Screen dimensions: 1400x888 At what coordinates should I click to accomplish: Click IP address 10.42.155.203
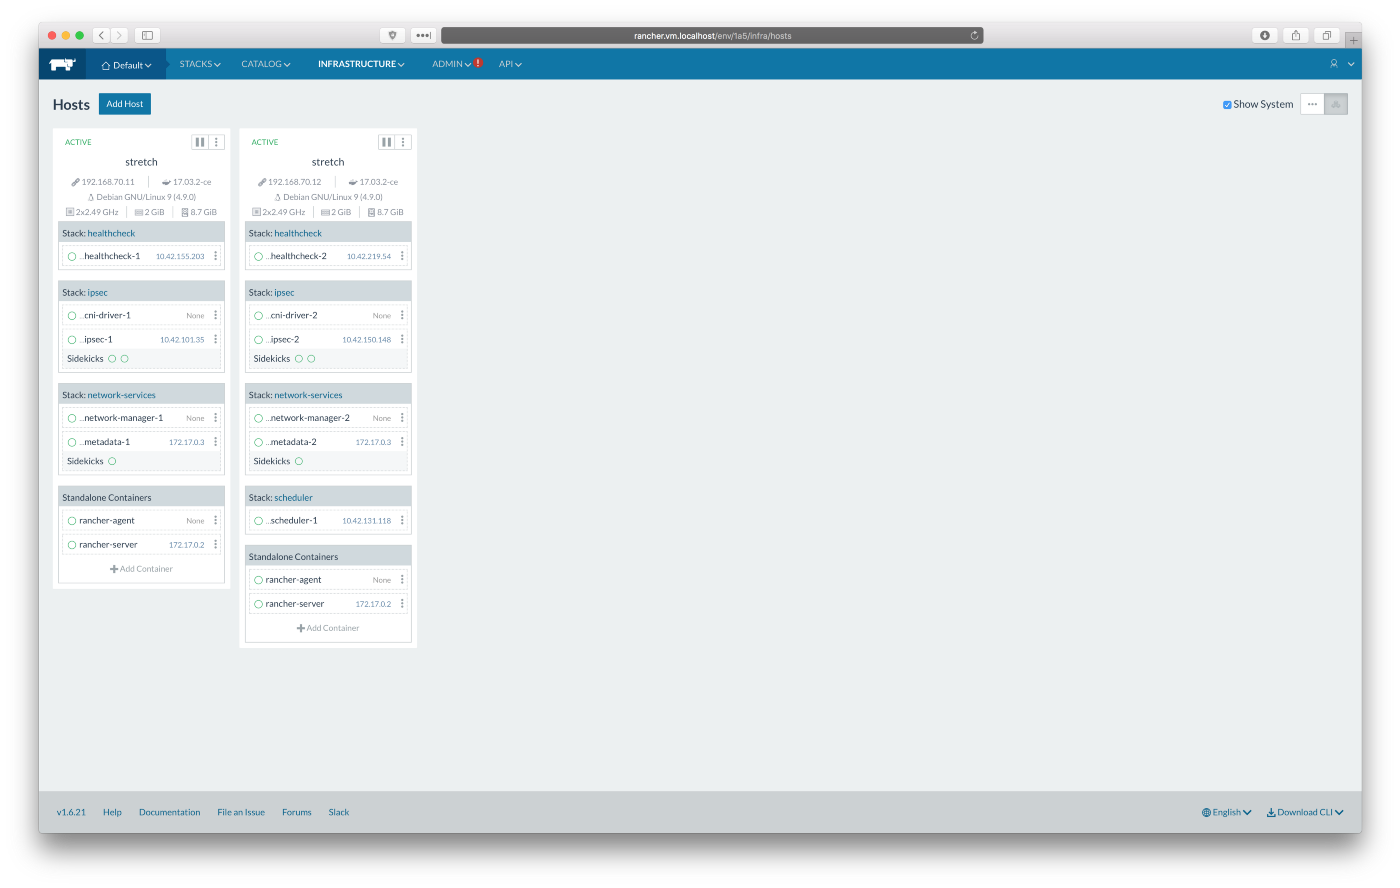180,257
